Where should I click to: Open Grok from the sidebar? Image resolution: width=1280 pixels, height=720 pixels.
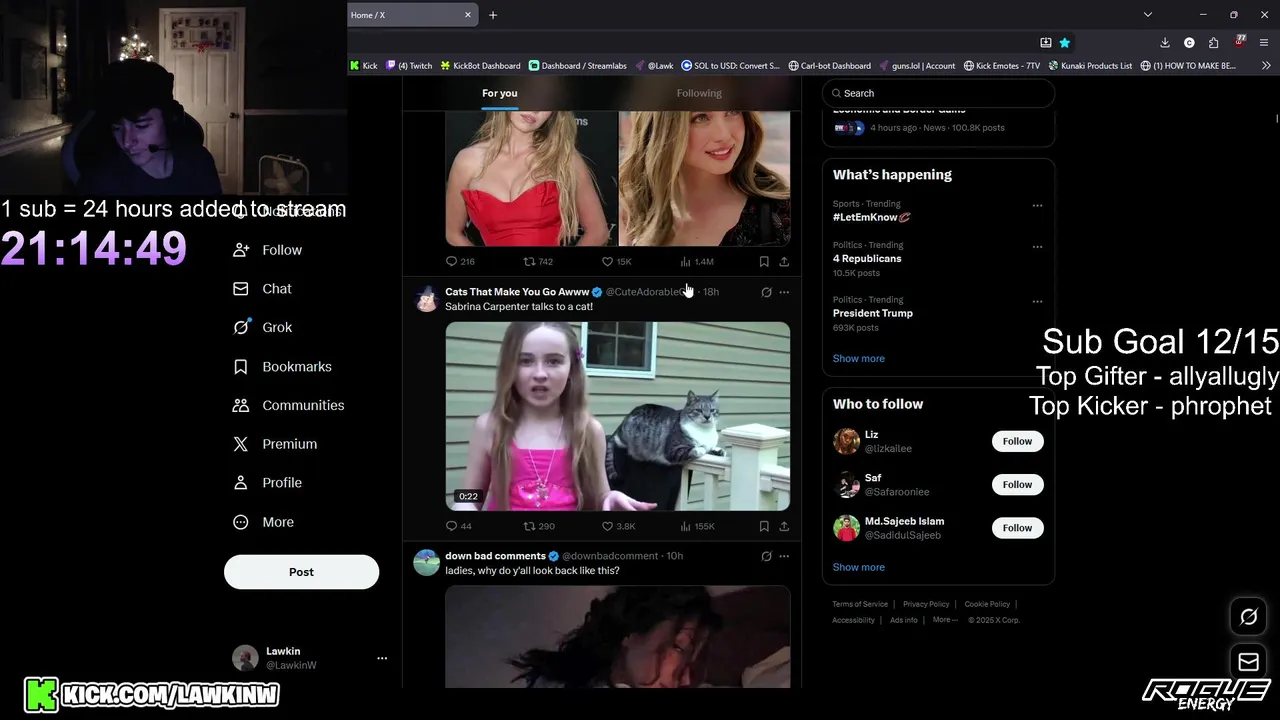point(262,327)
